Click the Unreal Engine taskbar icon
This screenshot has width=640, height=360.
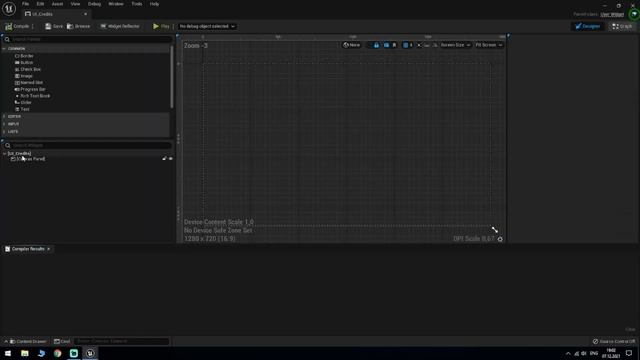tap(90, 353)
